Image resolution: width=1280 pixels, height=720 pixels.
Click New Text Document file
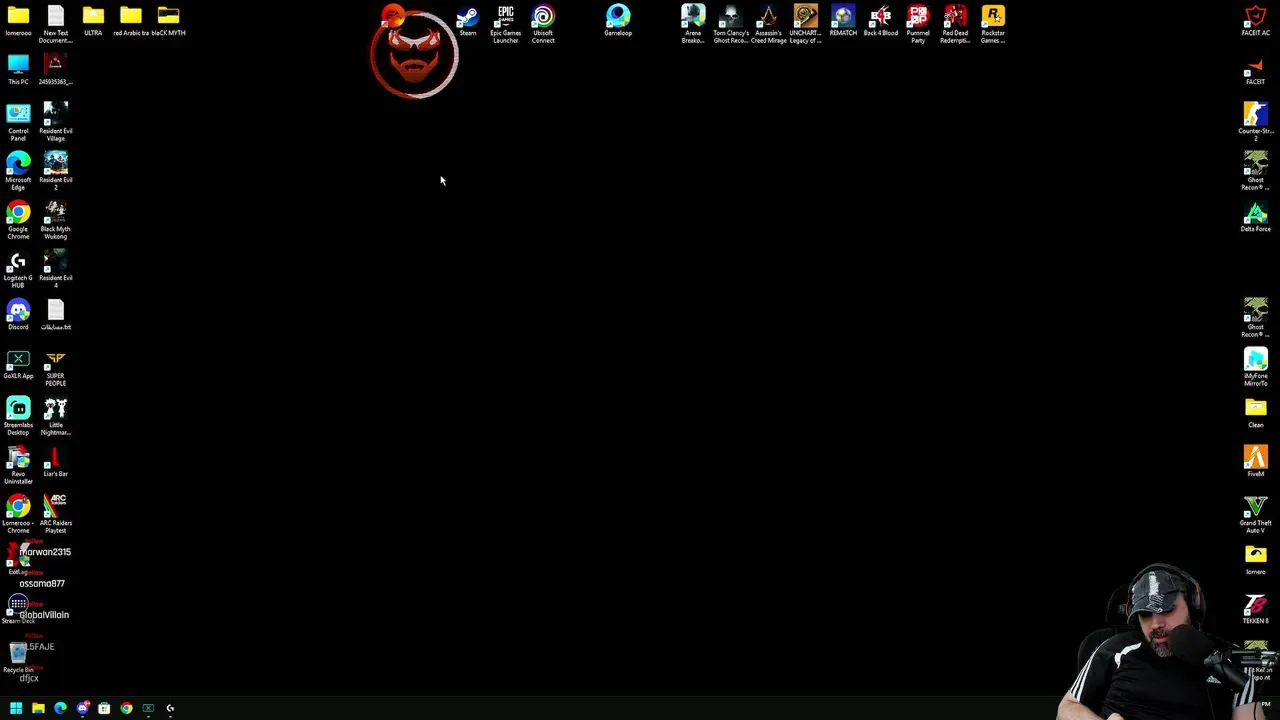56,24
